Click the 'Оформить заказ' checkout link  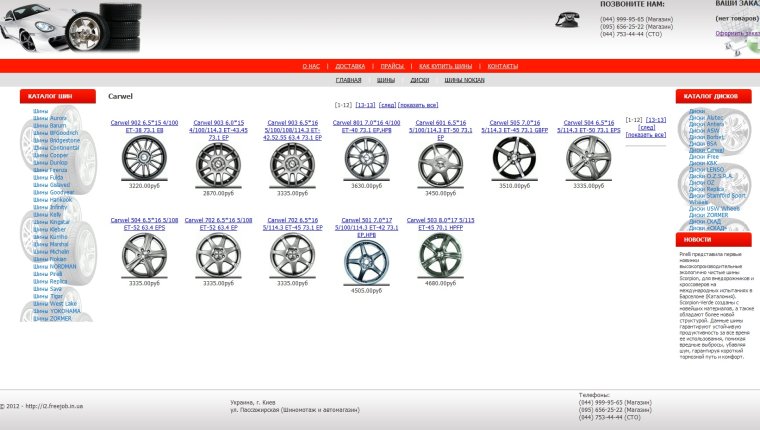pyautogui.click(x=737, y=33)
